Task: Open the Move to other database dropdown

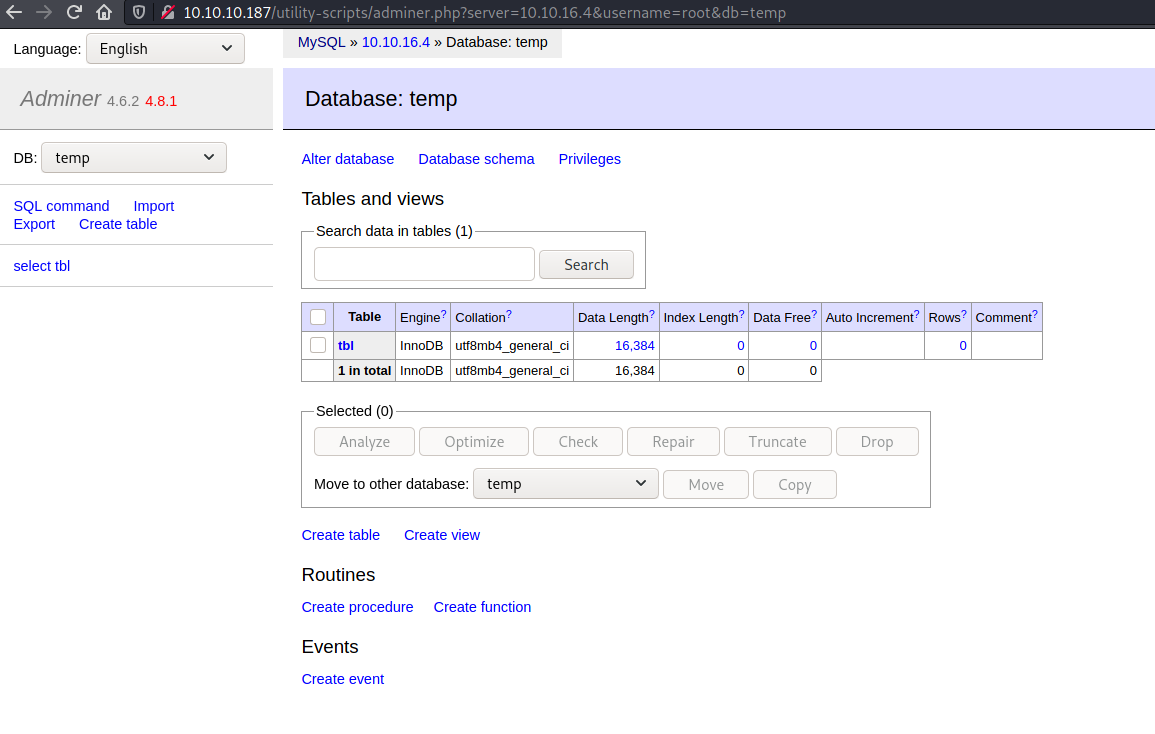Action: coord(565,484)
